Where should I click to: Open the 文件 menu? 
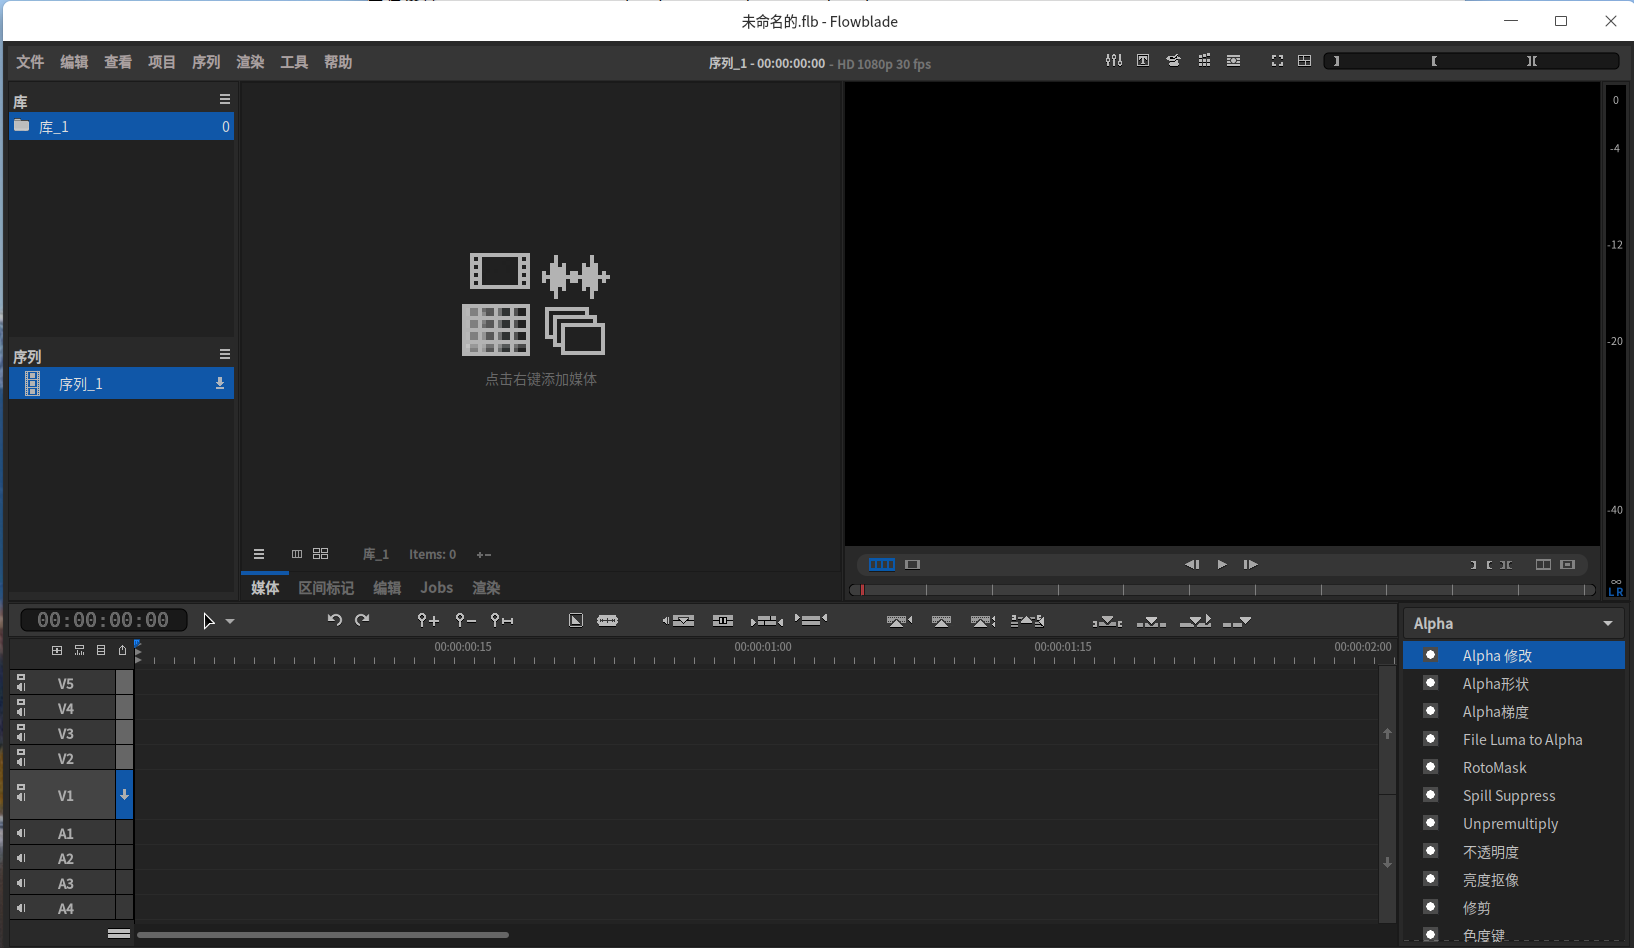(x=30, y=62)
